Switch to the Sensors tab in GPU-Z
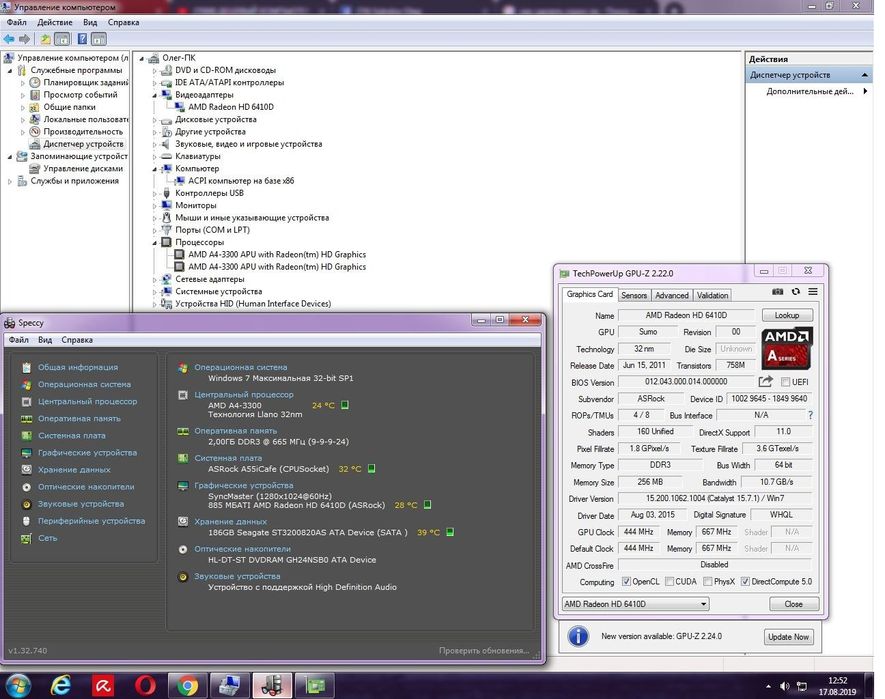 pos(634,295)
